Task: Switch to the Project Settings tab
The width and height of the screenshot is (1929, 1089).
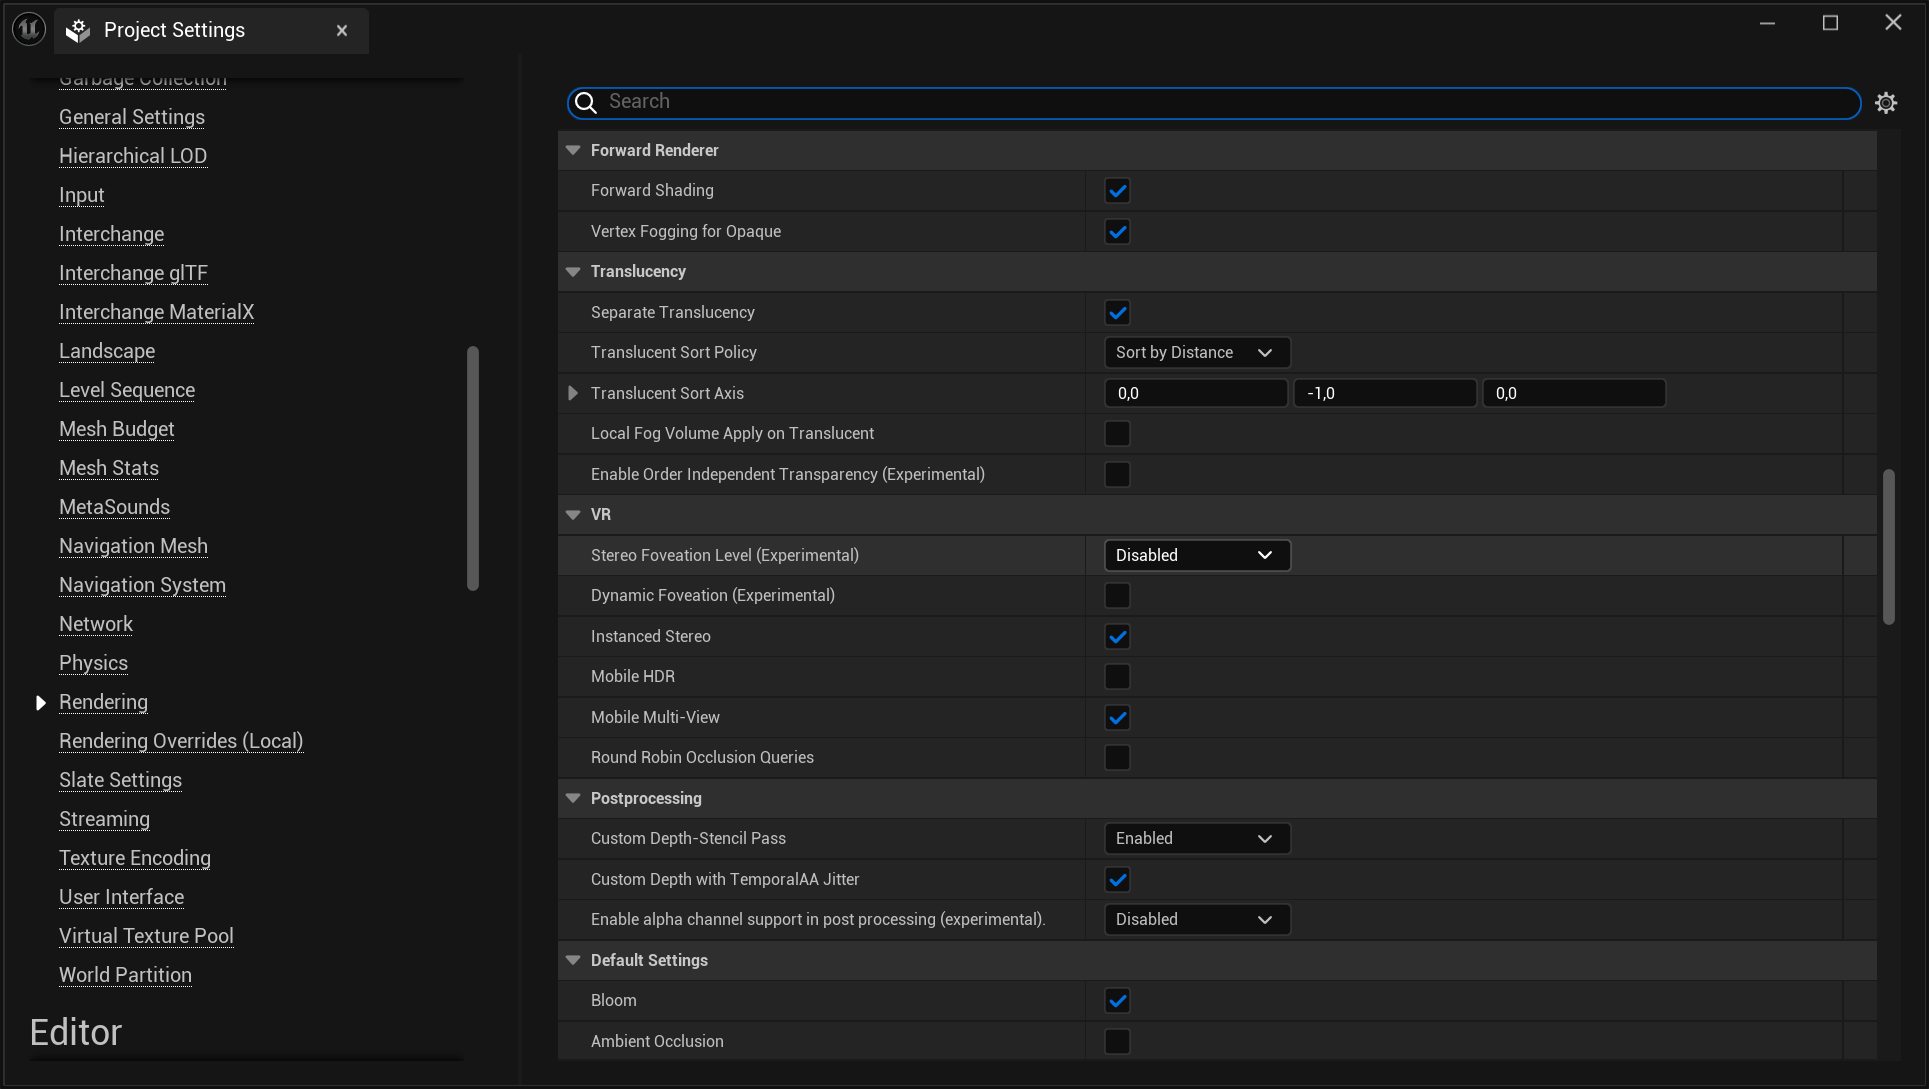Action: tap(176, 30)
